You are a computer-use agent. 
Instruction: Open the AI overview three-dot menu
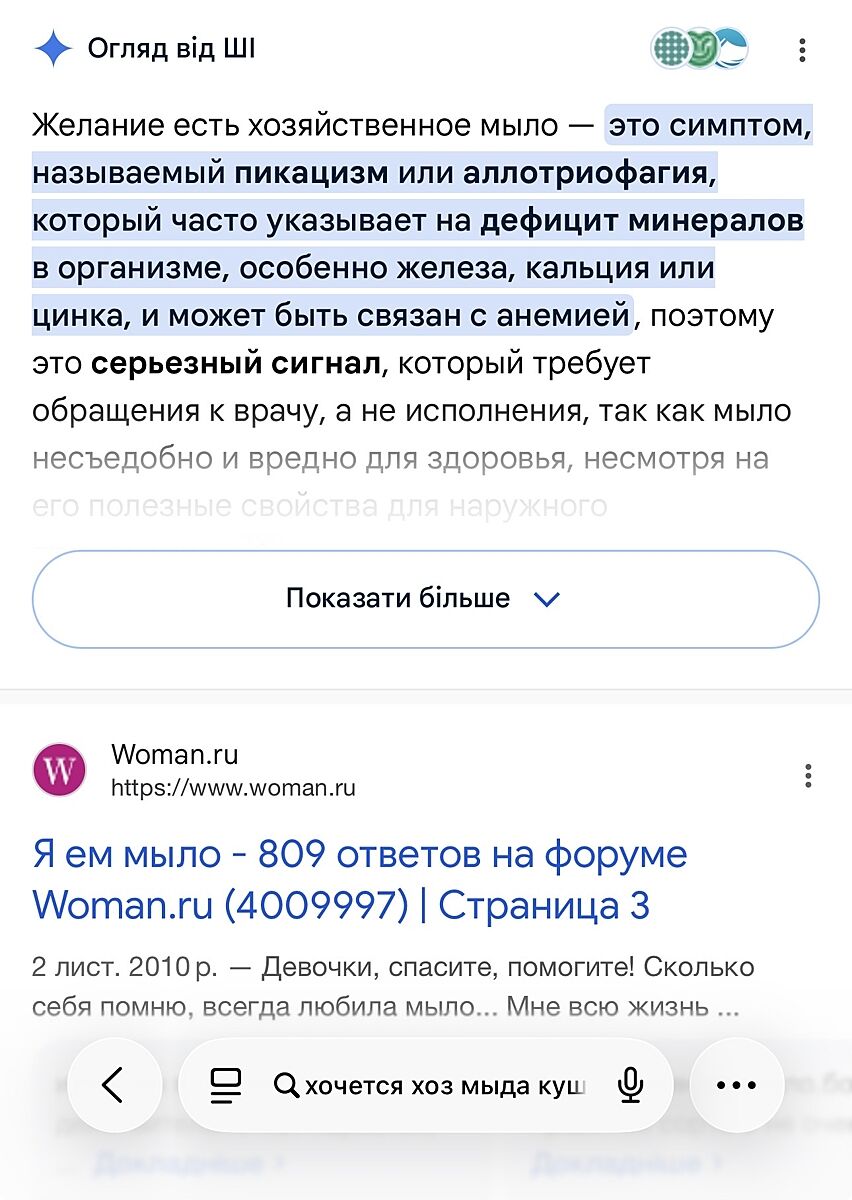tap(802, 50)
